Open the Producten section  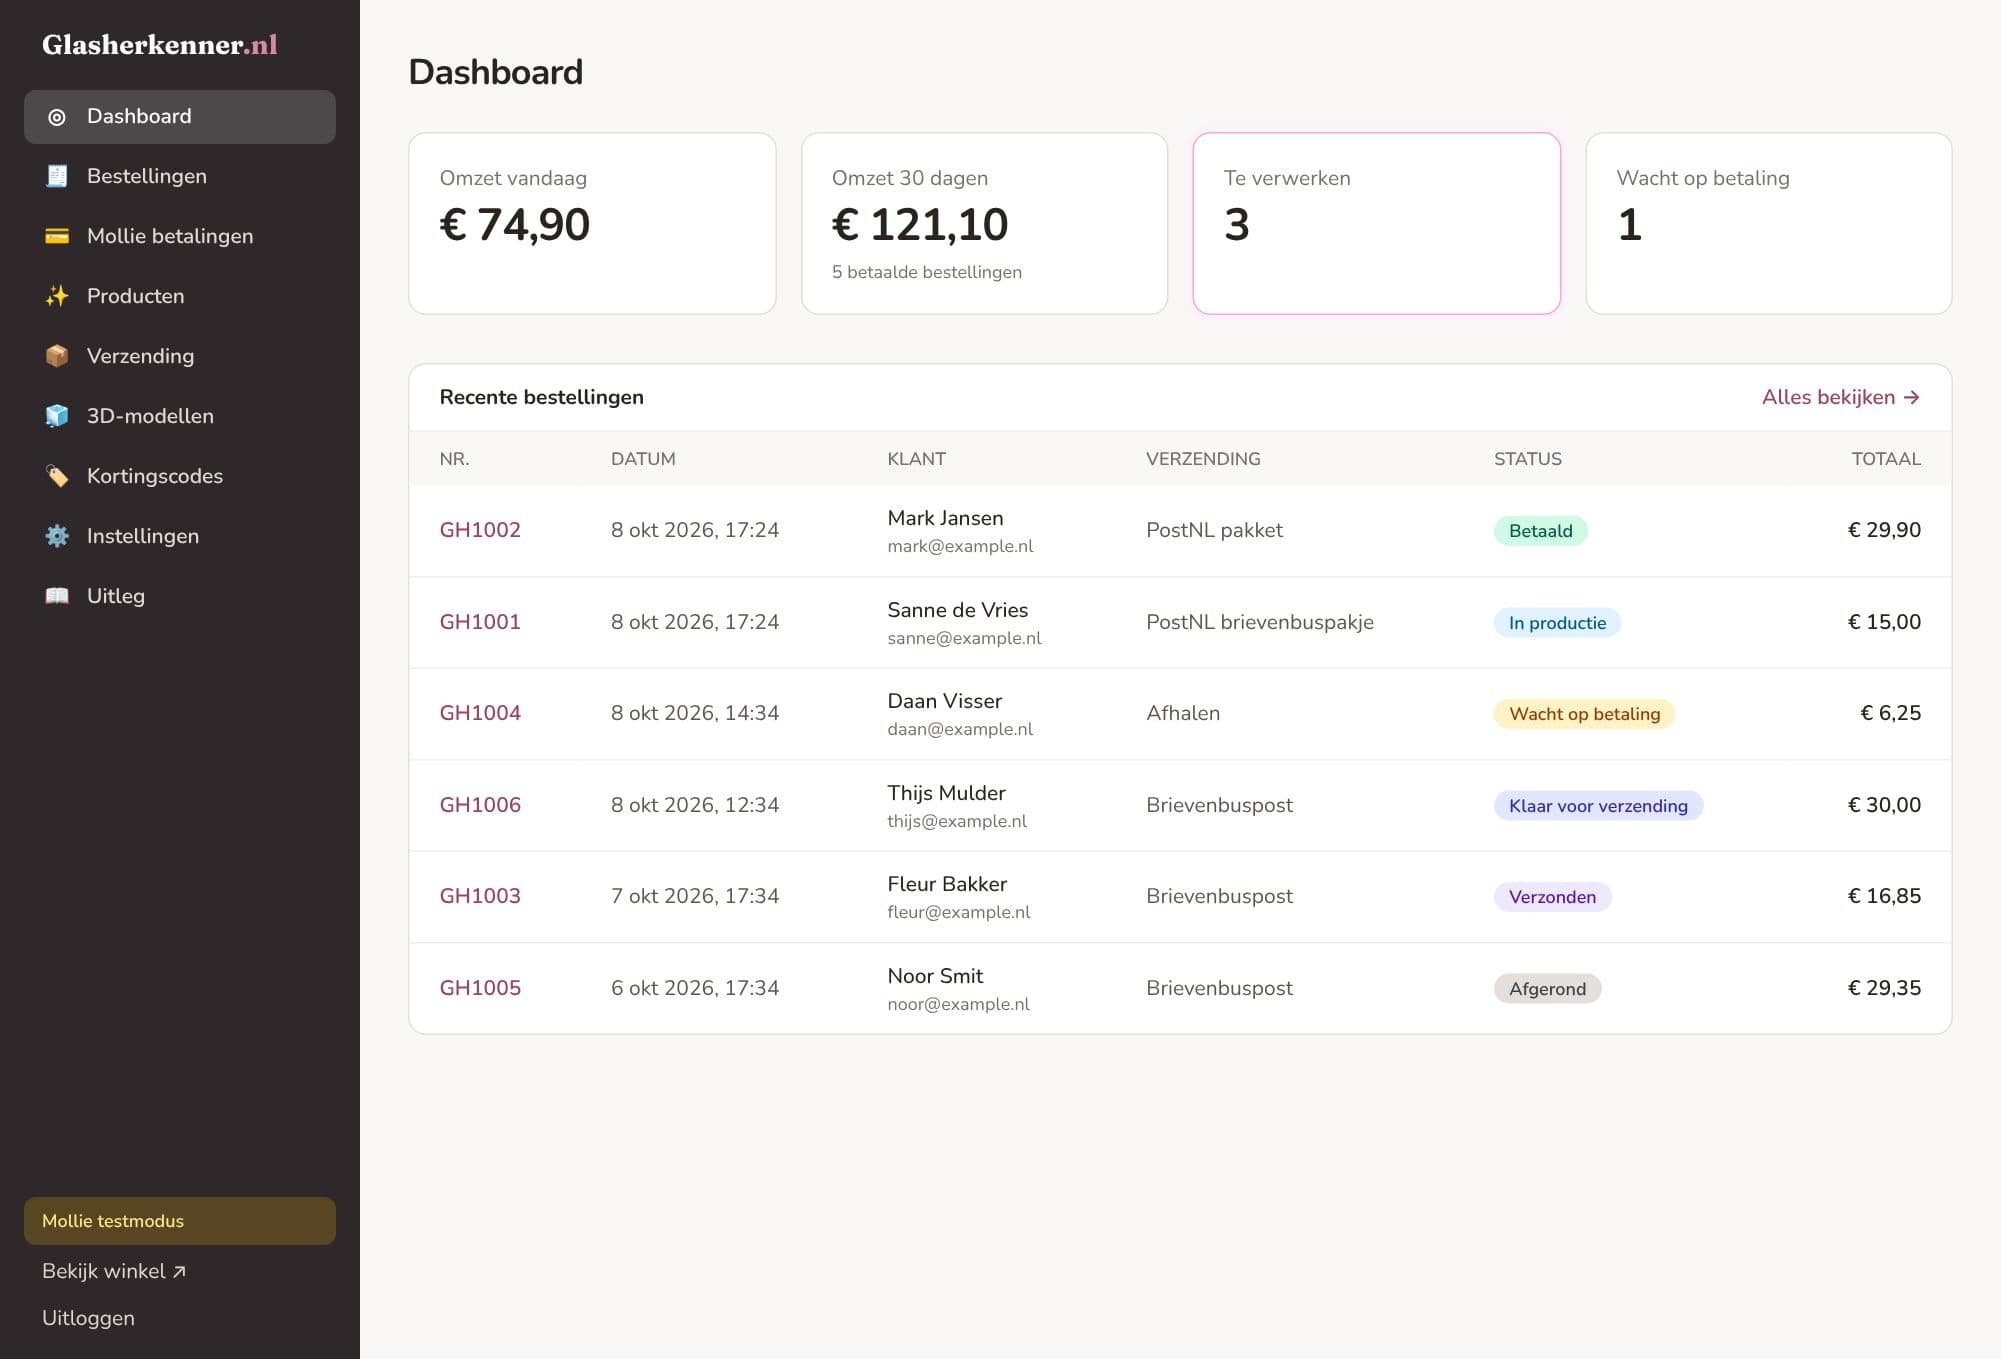point(180,296)
